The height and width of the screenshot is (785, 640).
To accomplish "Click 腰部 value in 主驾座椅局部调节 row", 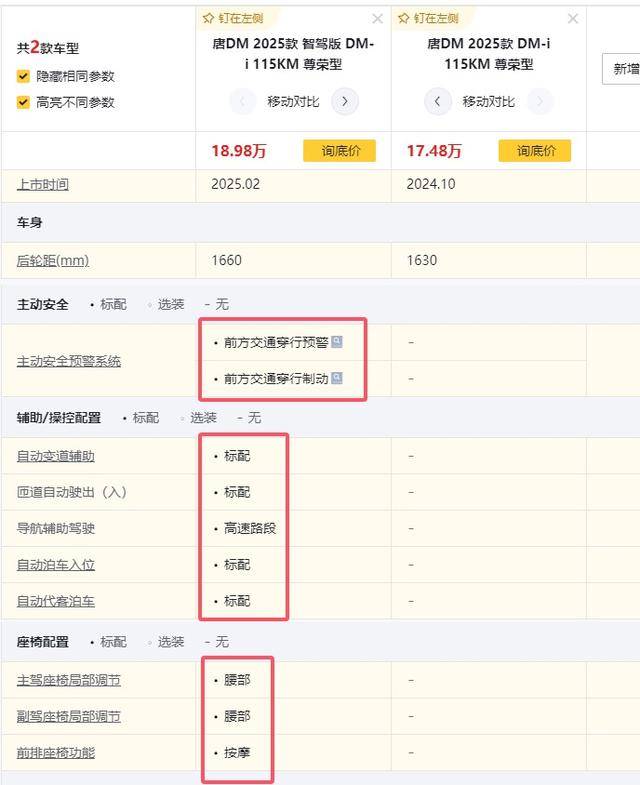I will (237, 680).
